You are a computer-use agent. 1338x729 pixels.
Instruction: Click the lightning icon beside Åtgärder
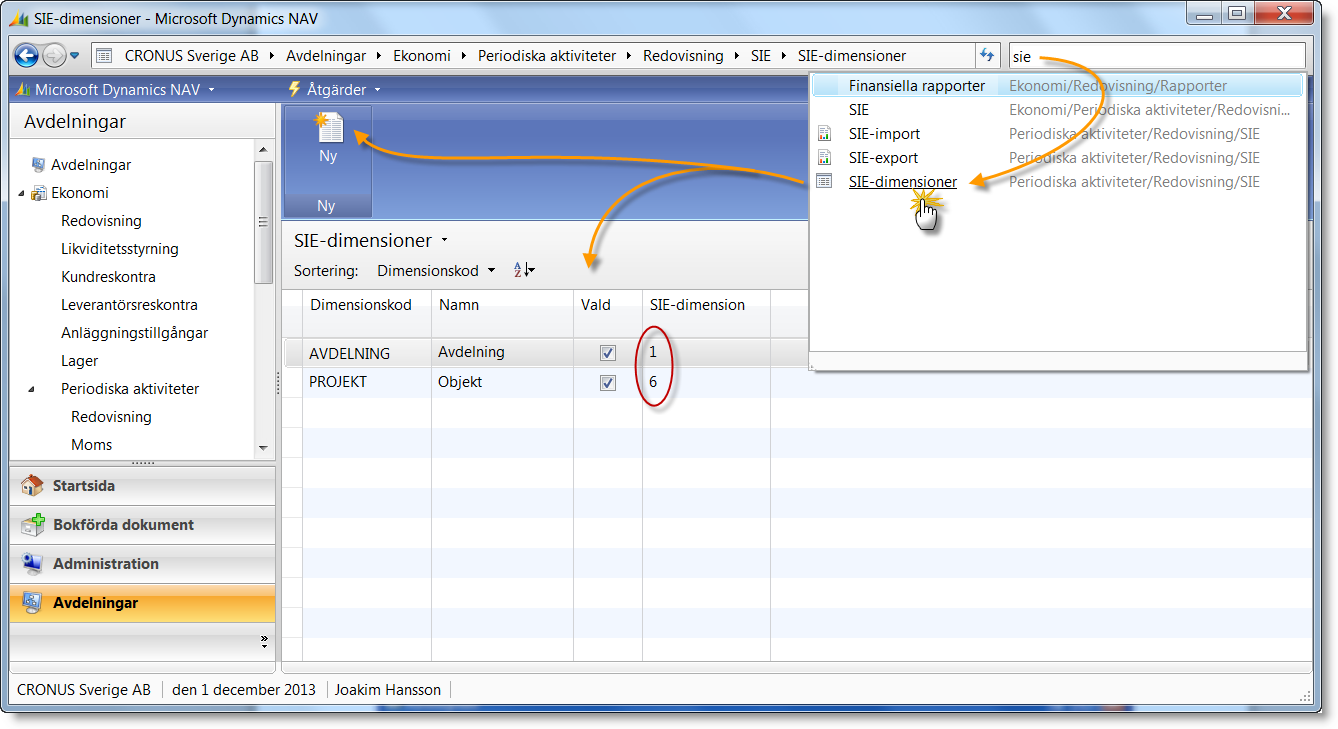(x=294, y=89)
